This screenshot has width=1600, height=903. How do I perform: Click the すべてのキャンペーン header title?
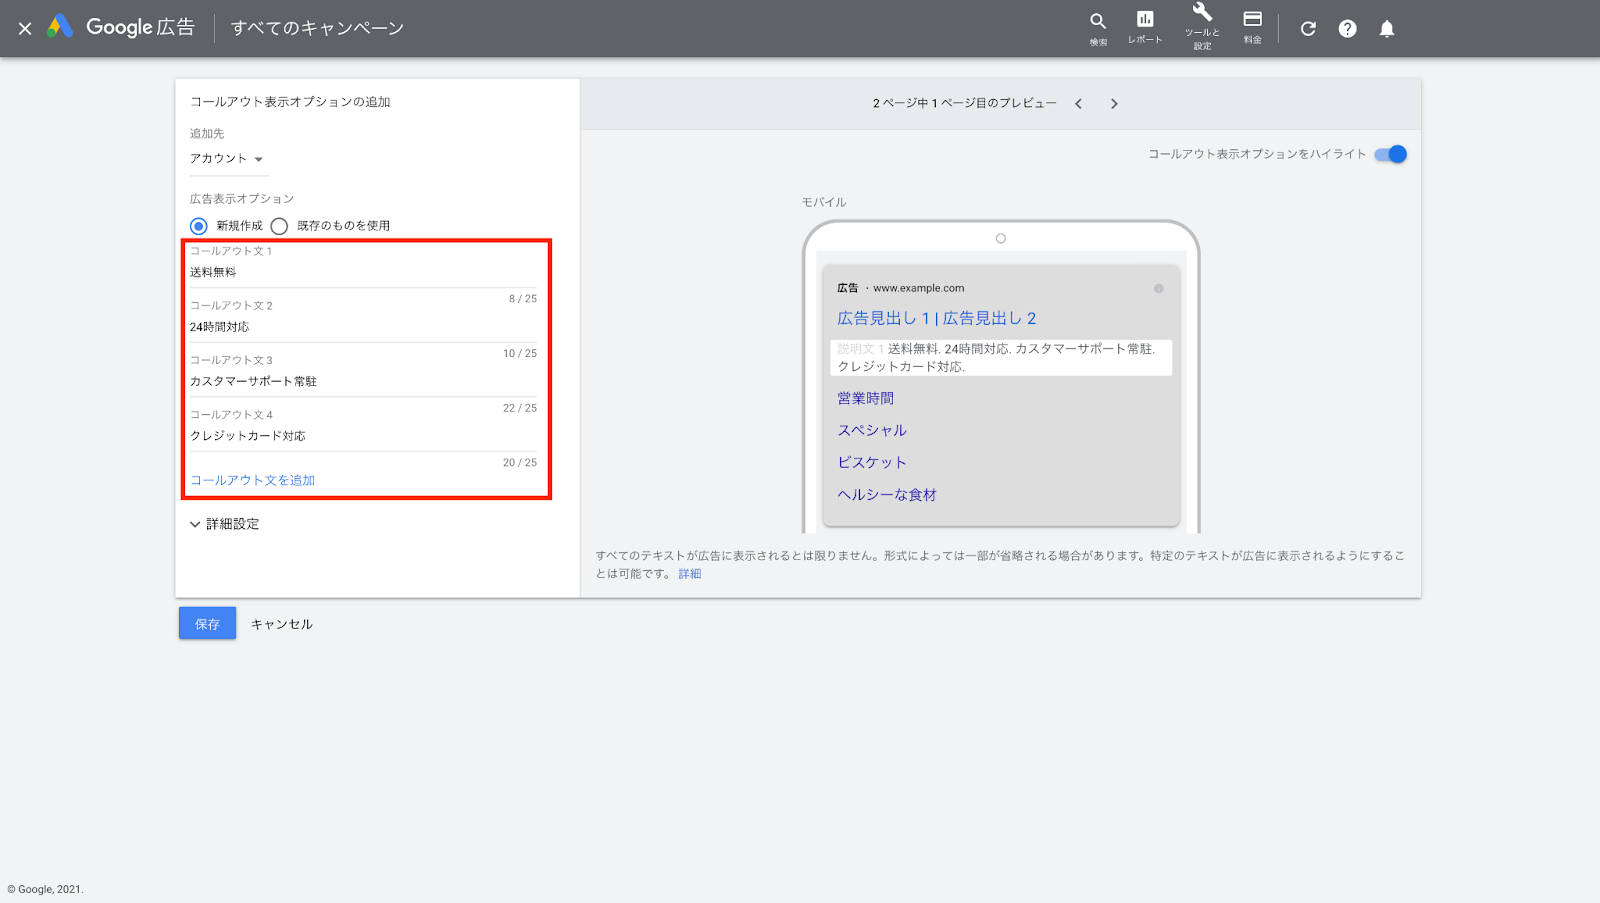point(318,28)
